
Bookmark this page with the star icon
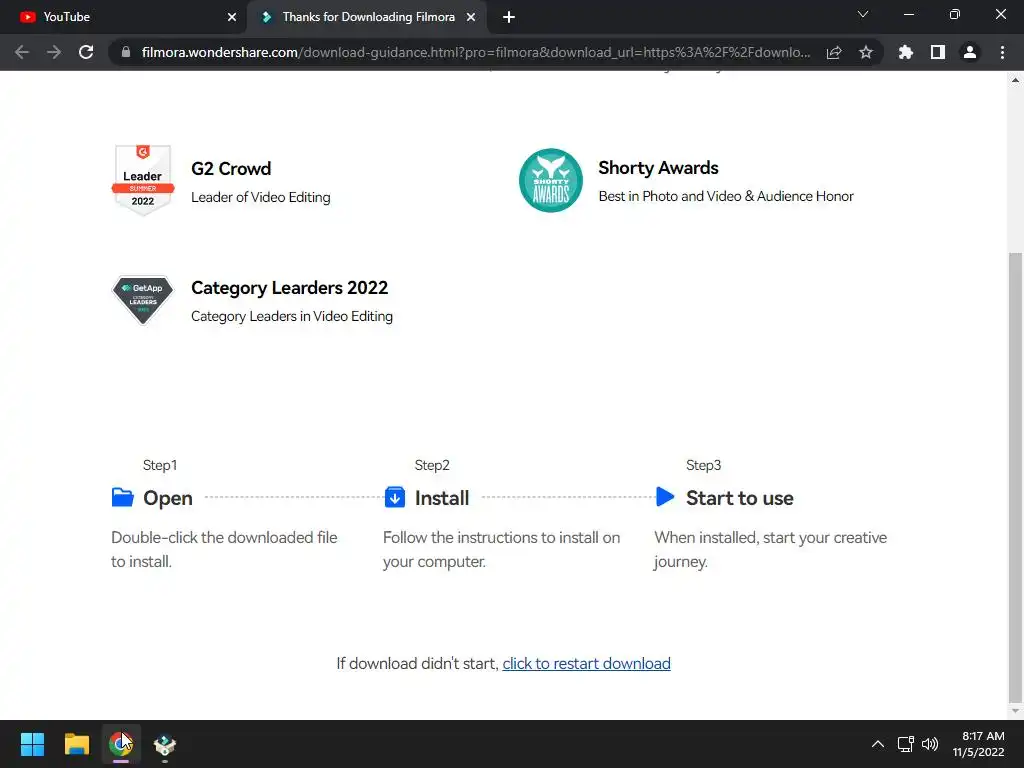pos(866,52)
